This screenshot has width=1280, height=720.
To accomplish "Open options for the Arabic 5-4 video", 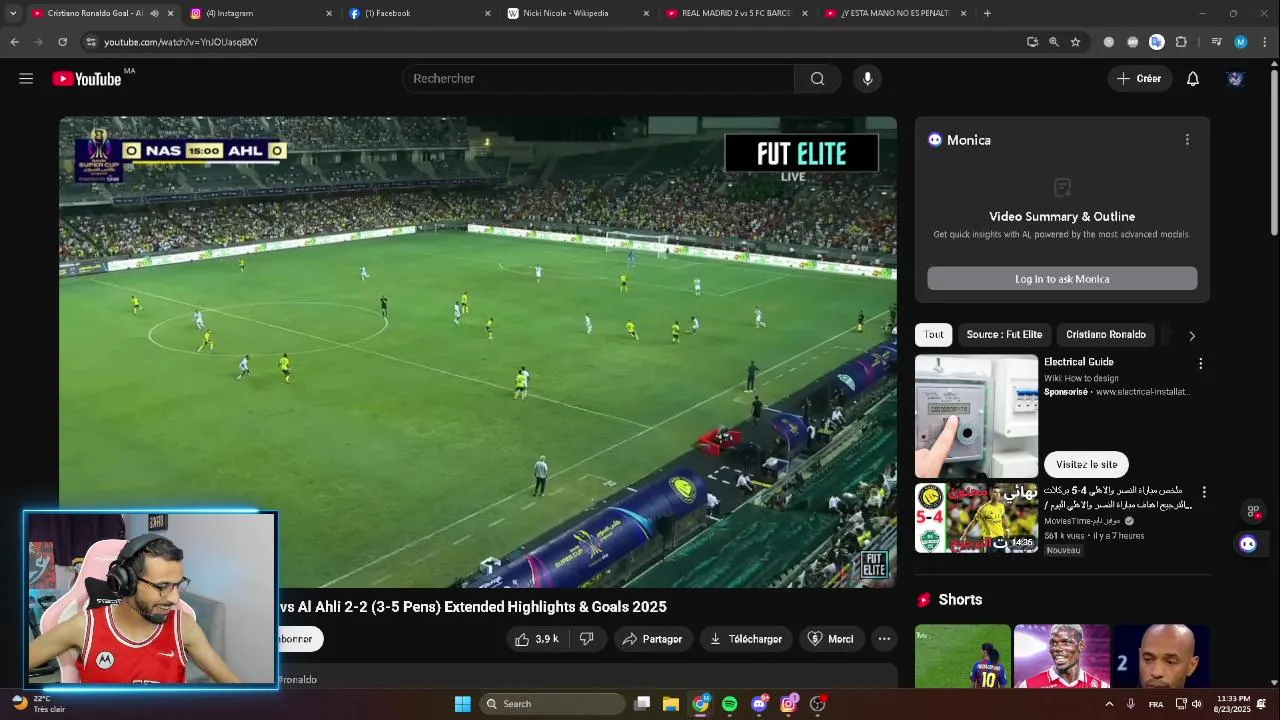I will coord(1204,492).
